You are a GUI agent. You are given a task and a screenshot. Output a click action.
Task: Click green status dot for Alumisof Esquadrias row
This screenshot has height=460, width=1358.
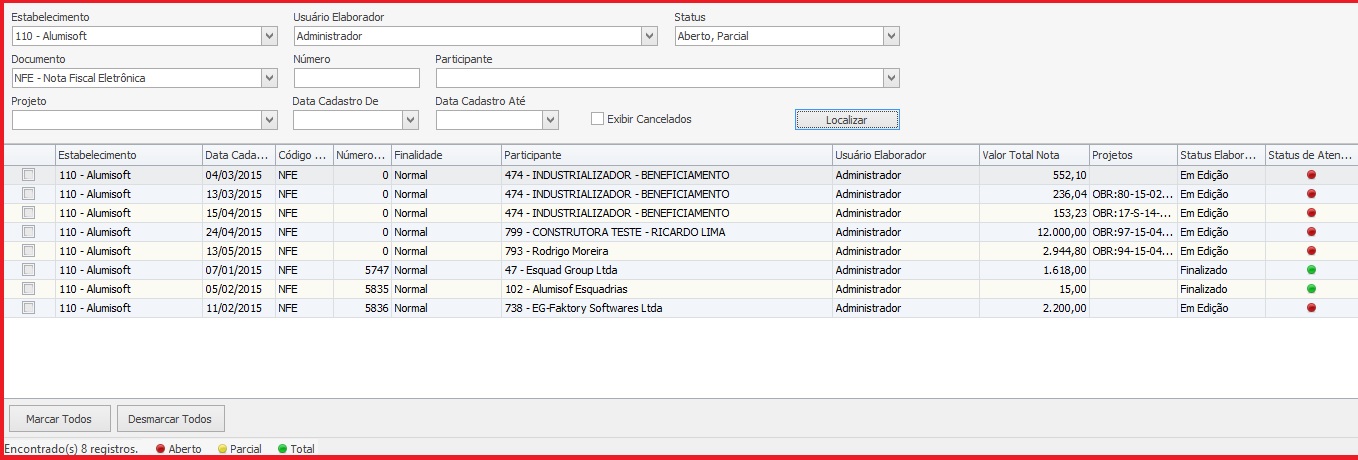pos(1311,289)
